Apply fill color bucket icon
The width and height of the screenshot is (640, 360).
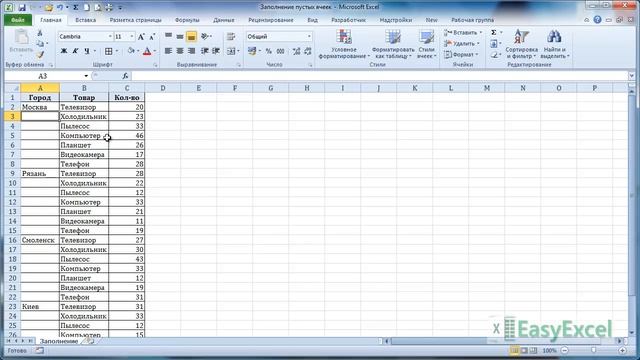pyautogui.click(x=131, y=51)
